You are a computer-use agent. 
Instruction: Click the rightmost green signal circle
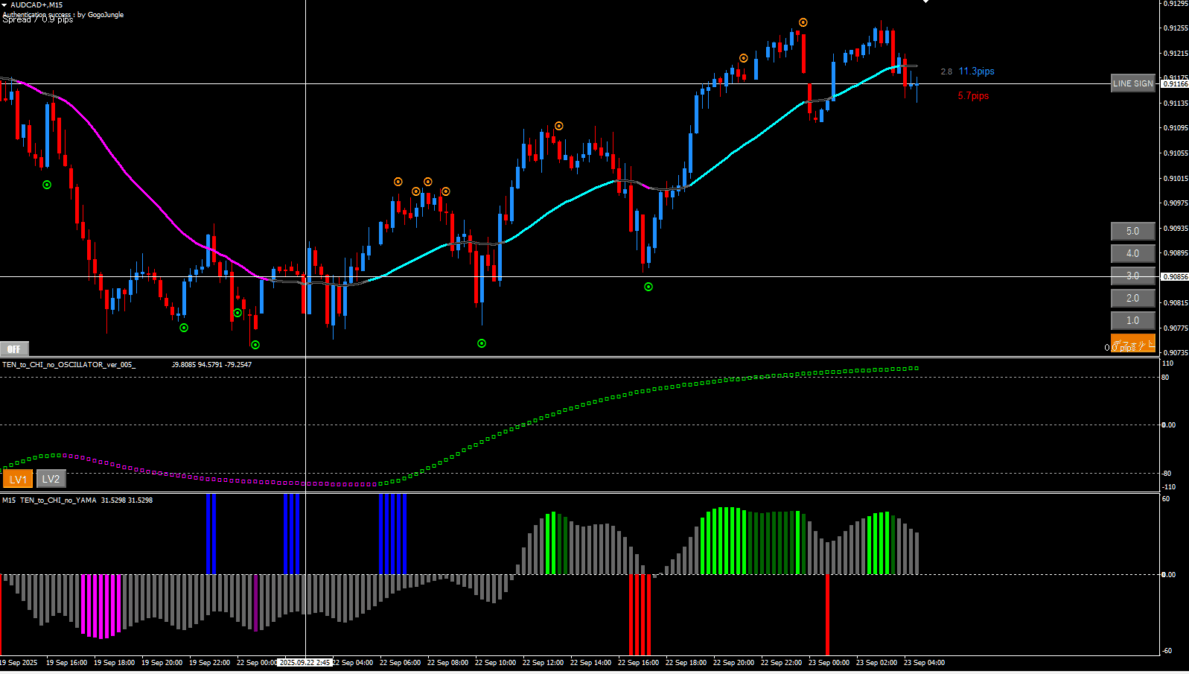pyautogui.click(x=648, y=287)
